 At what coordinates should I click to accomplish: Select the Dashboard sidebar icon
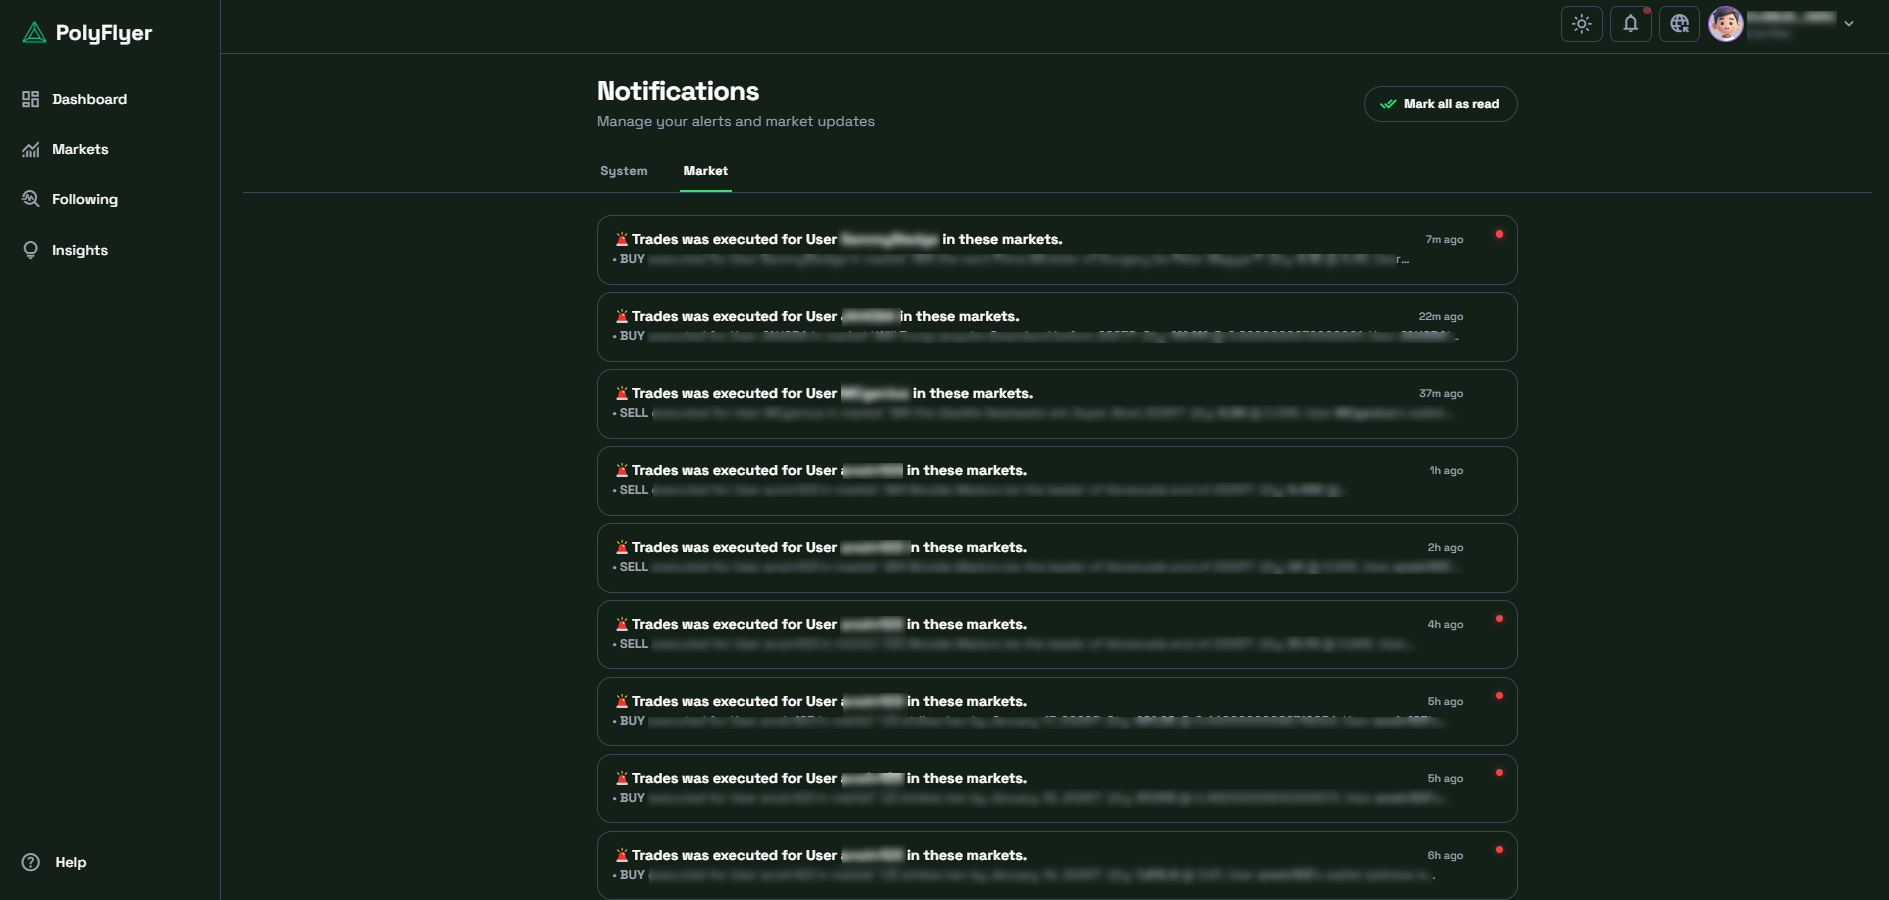(31, 99)
